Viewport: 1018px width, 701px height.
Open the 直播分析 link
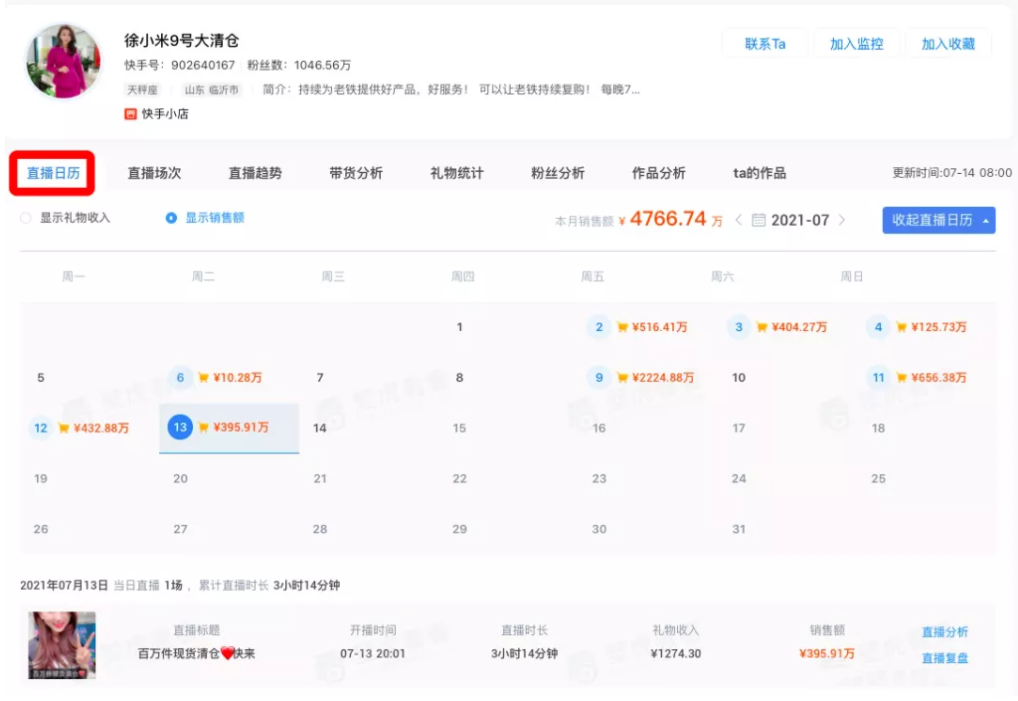coord(945,632)
